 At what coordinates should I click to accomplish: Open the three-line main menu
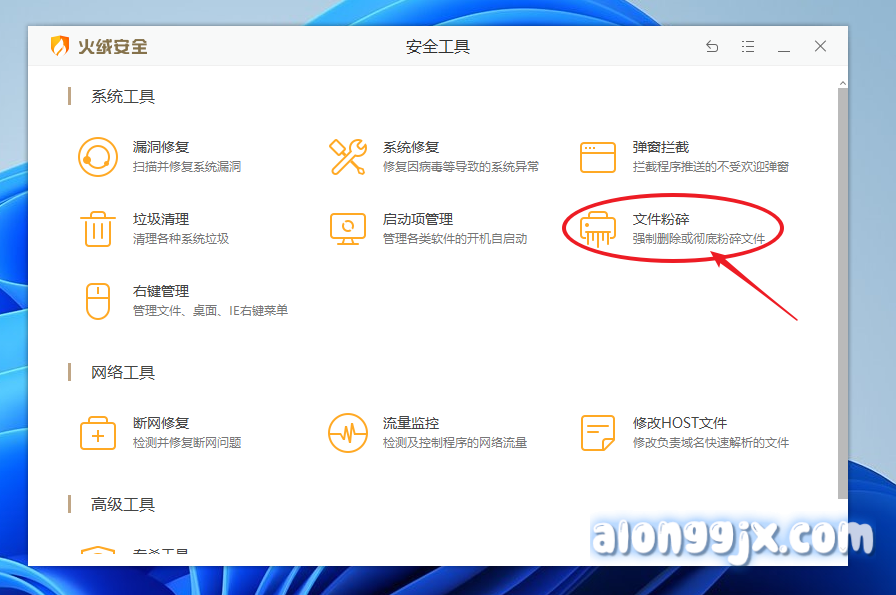[748, 46]
